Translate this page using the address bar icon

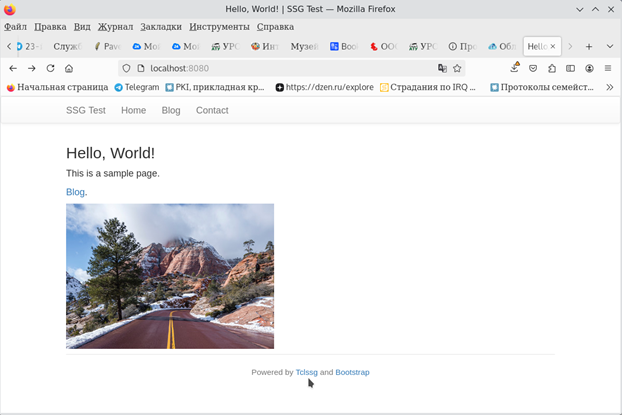coord(442,69)
